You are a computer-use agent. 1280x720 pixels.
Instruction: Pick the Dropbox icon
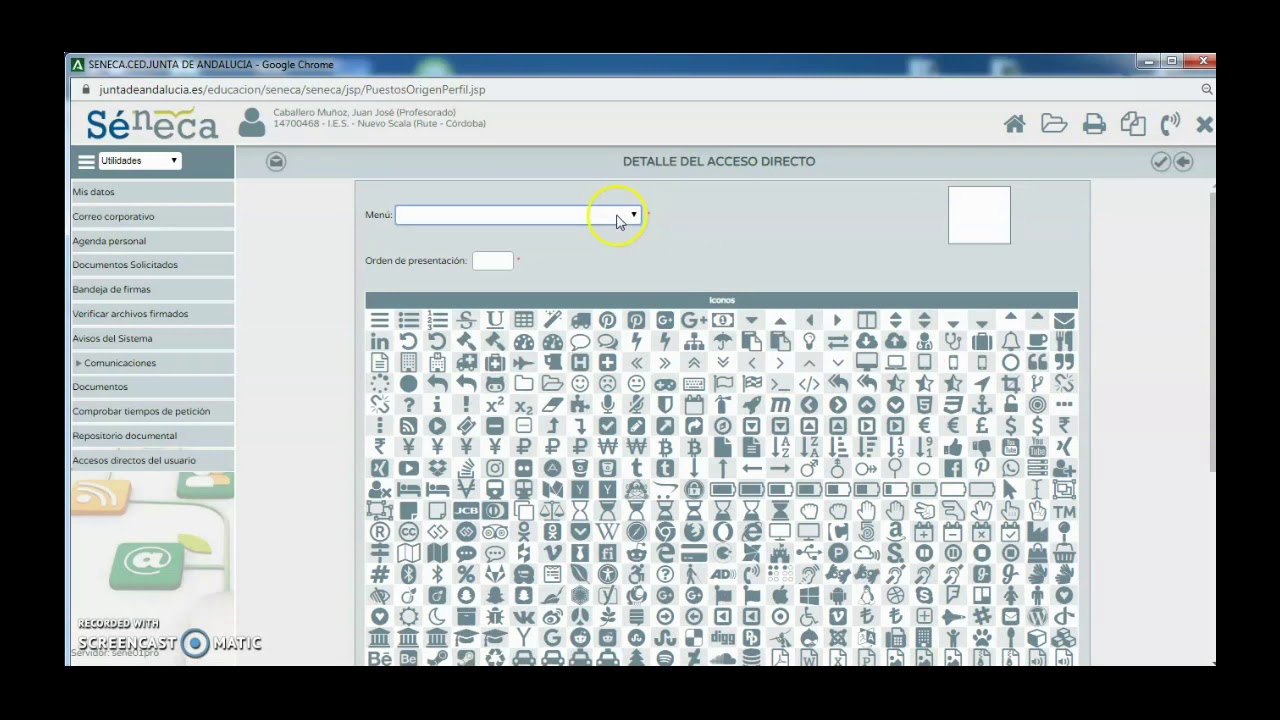(438, 468)
